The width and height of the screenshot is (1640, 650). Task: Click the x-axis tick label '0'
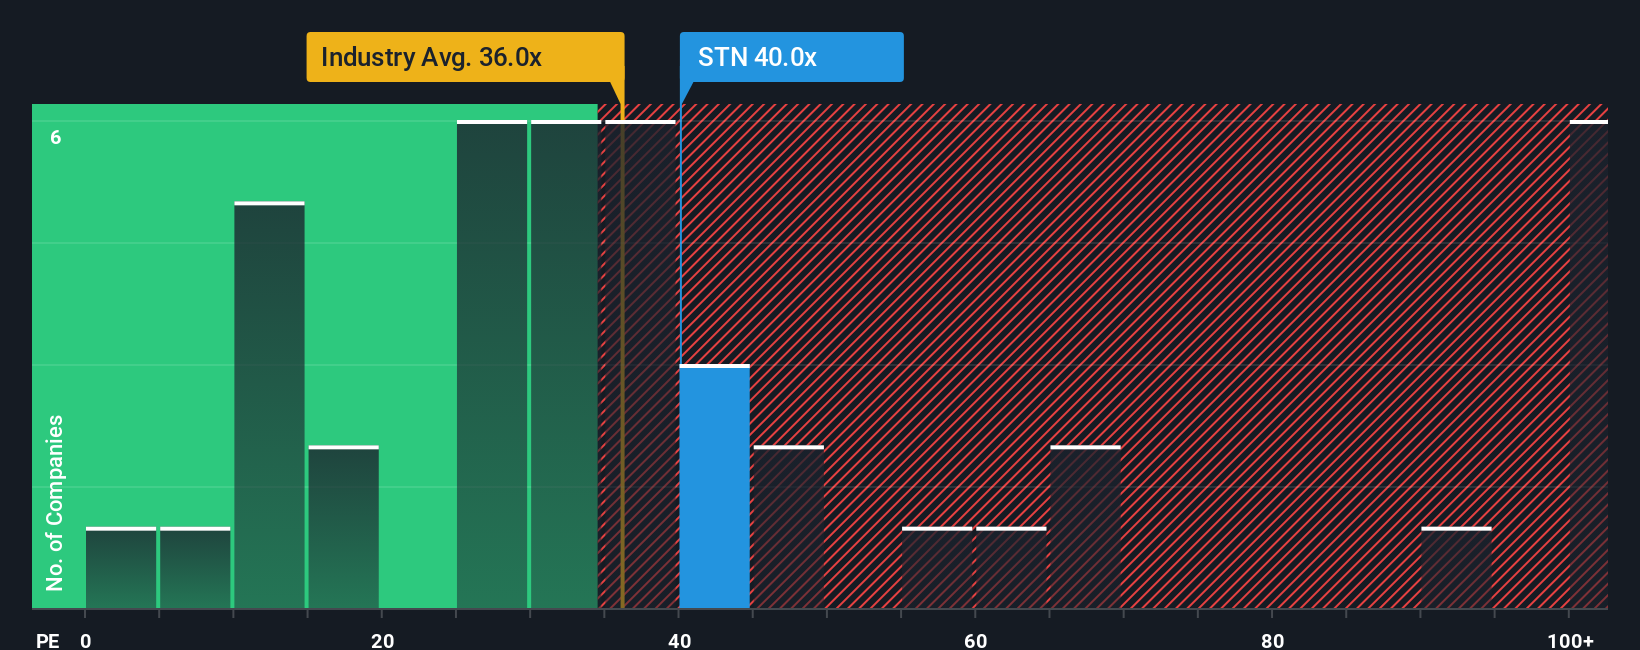click(x=86, y=640)
